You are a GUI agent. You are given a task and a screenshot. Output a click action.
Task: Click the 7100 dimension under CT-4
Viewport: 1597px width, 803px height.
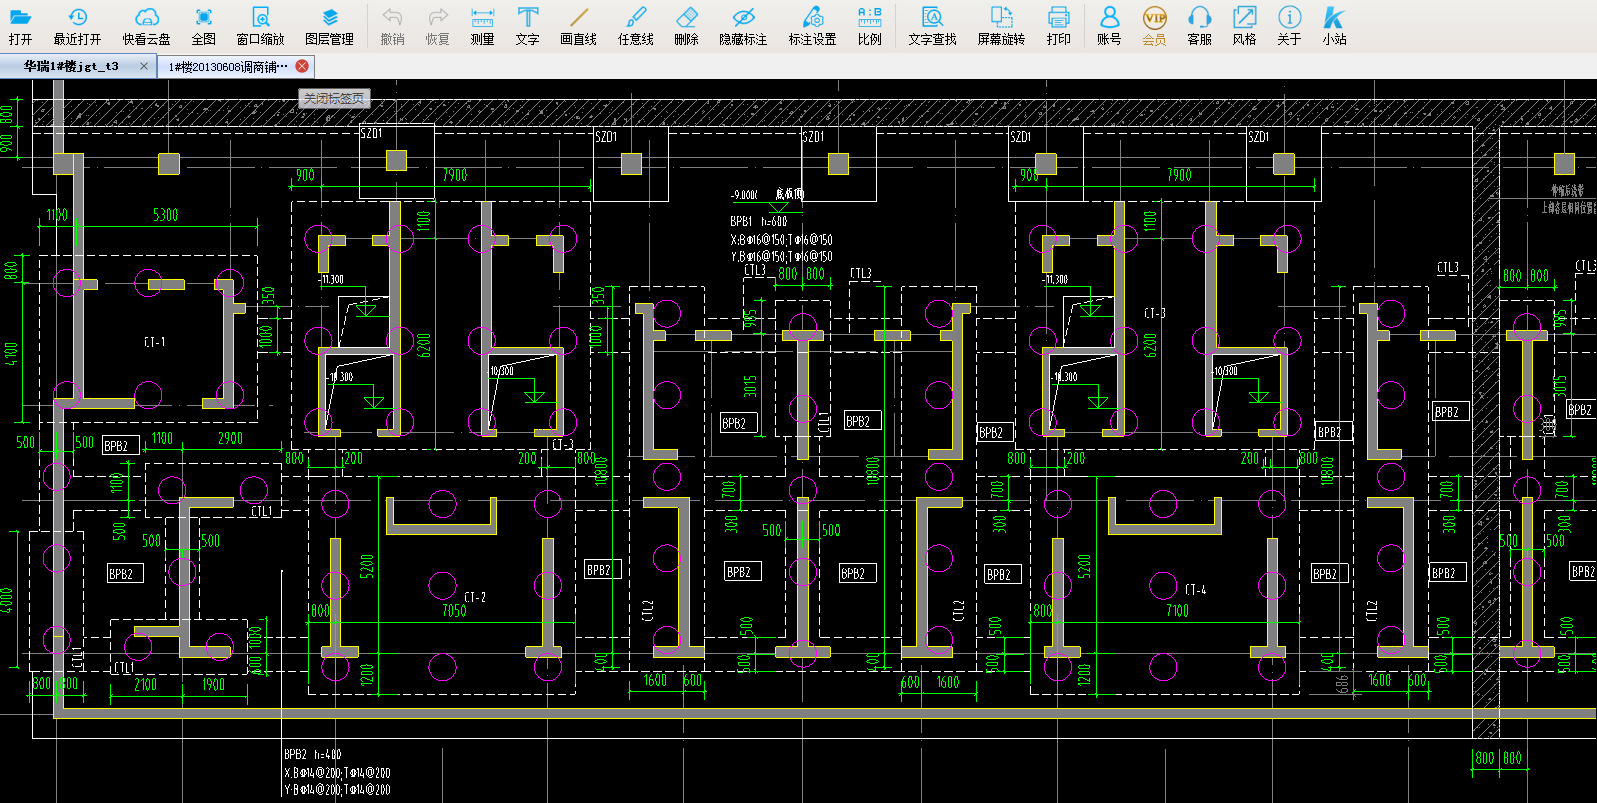coord(1177,610)
